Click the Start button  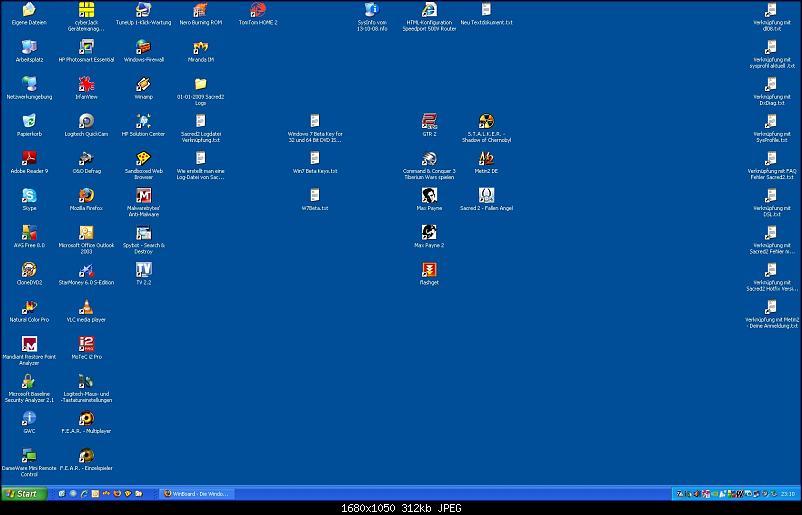(x=24, y=494)
